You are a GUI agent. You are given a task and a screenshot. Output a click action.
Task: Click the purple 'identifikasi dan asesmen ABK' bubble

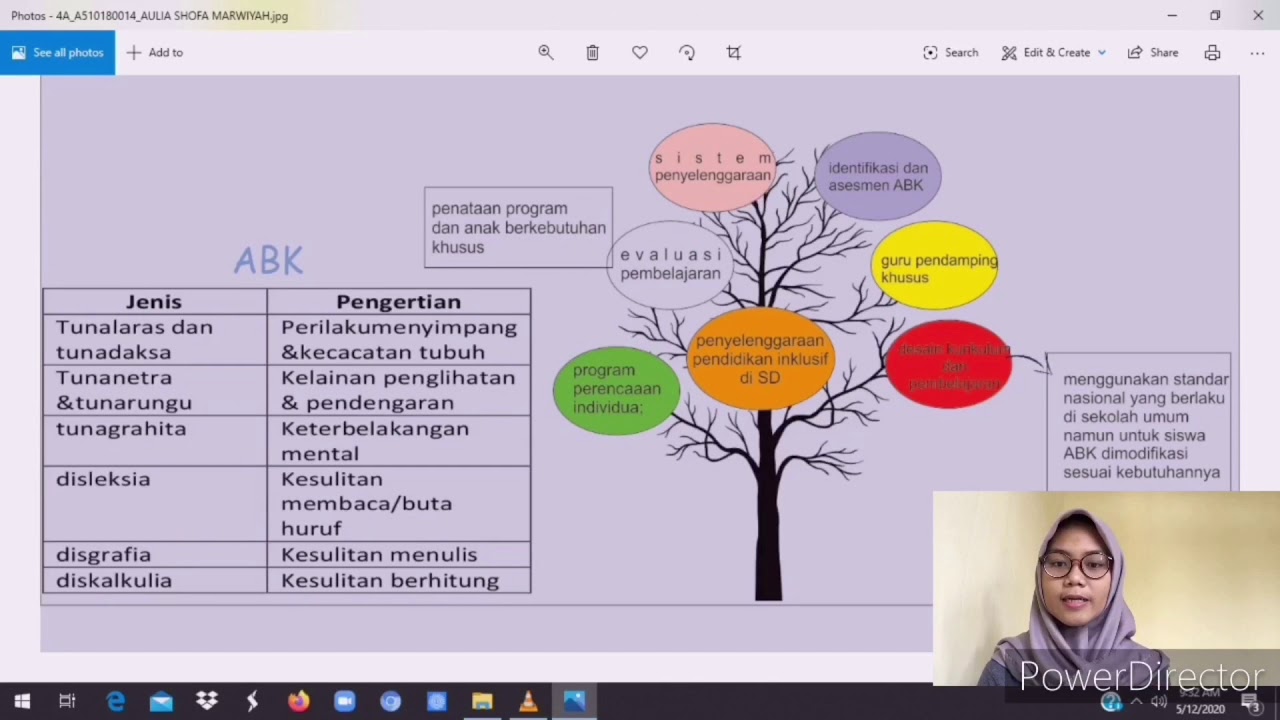[878, 176]
